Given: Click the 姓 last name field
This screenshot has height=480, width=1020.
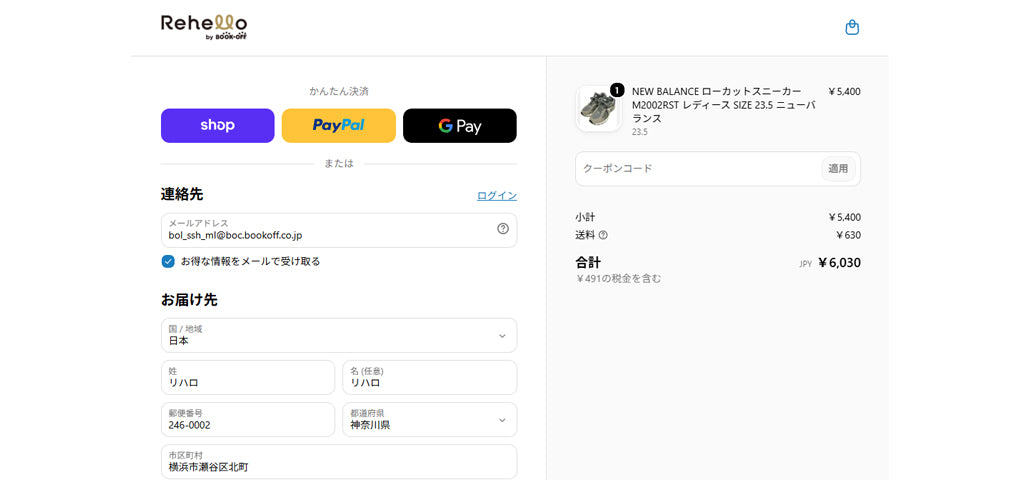Looking at the screenshot, I should coord(248,377).
